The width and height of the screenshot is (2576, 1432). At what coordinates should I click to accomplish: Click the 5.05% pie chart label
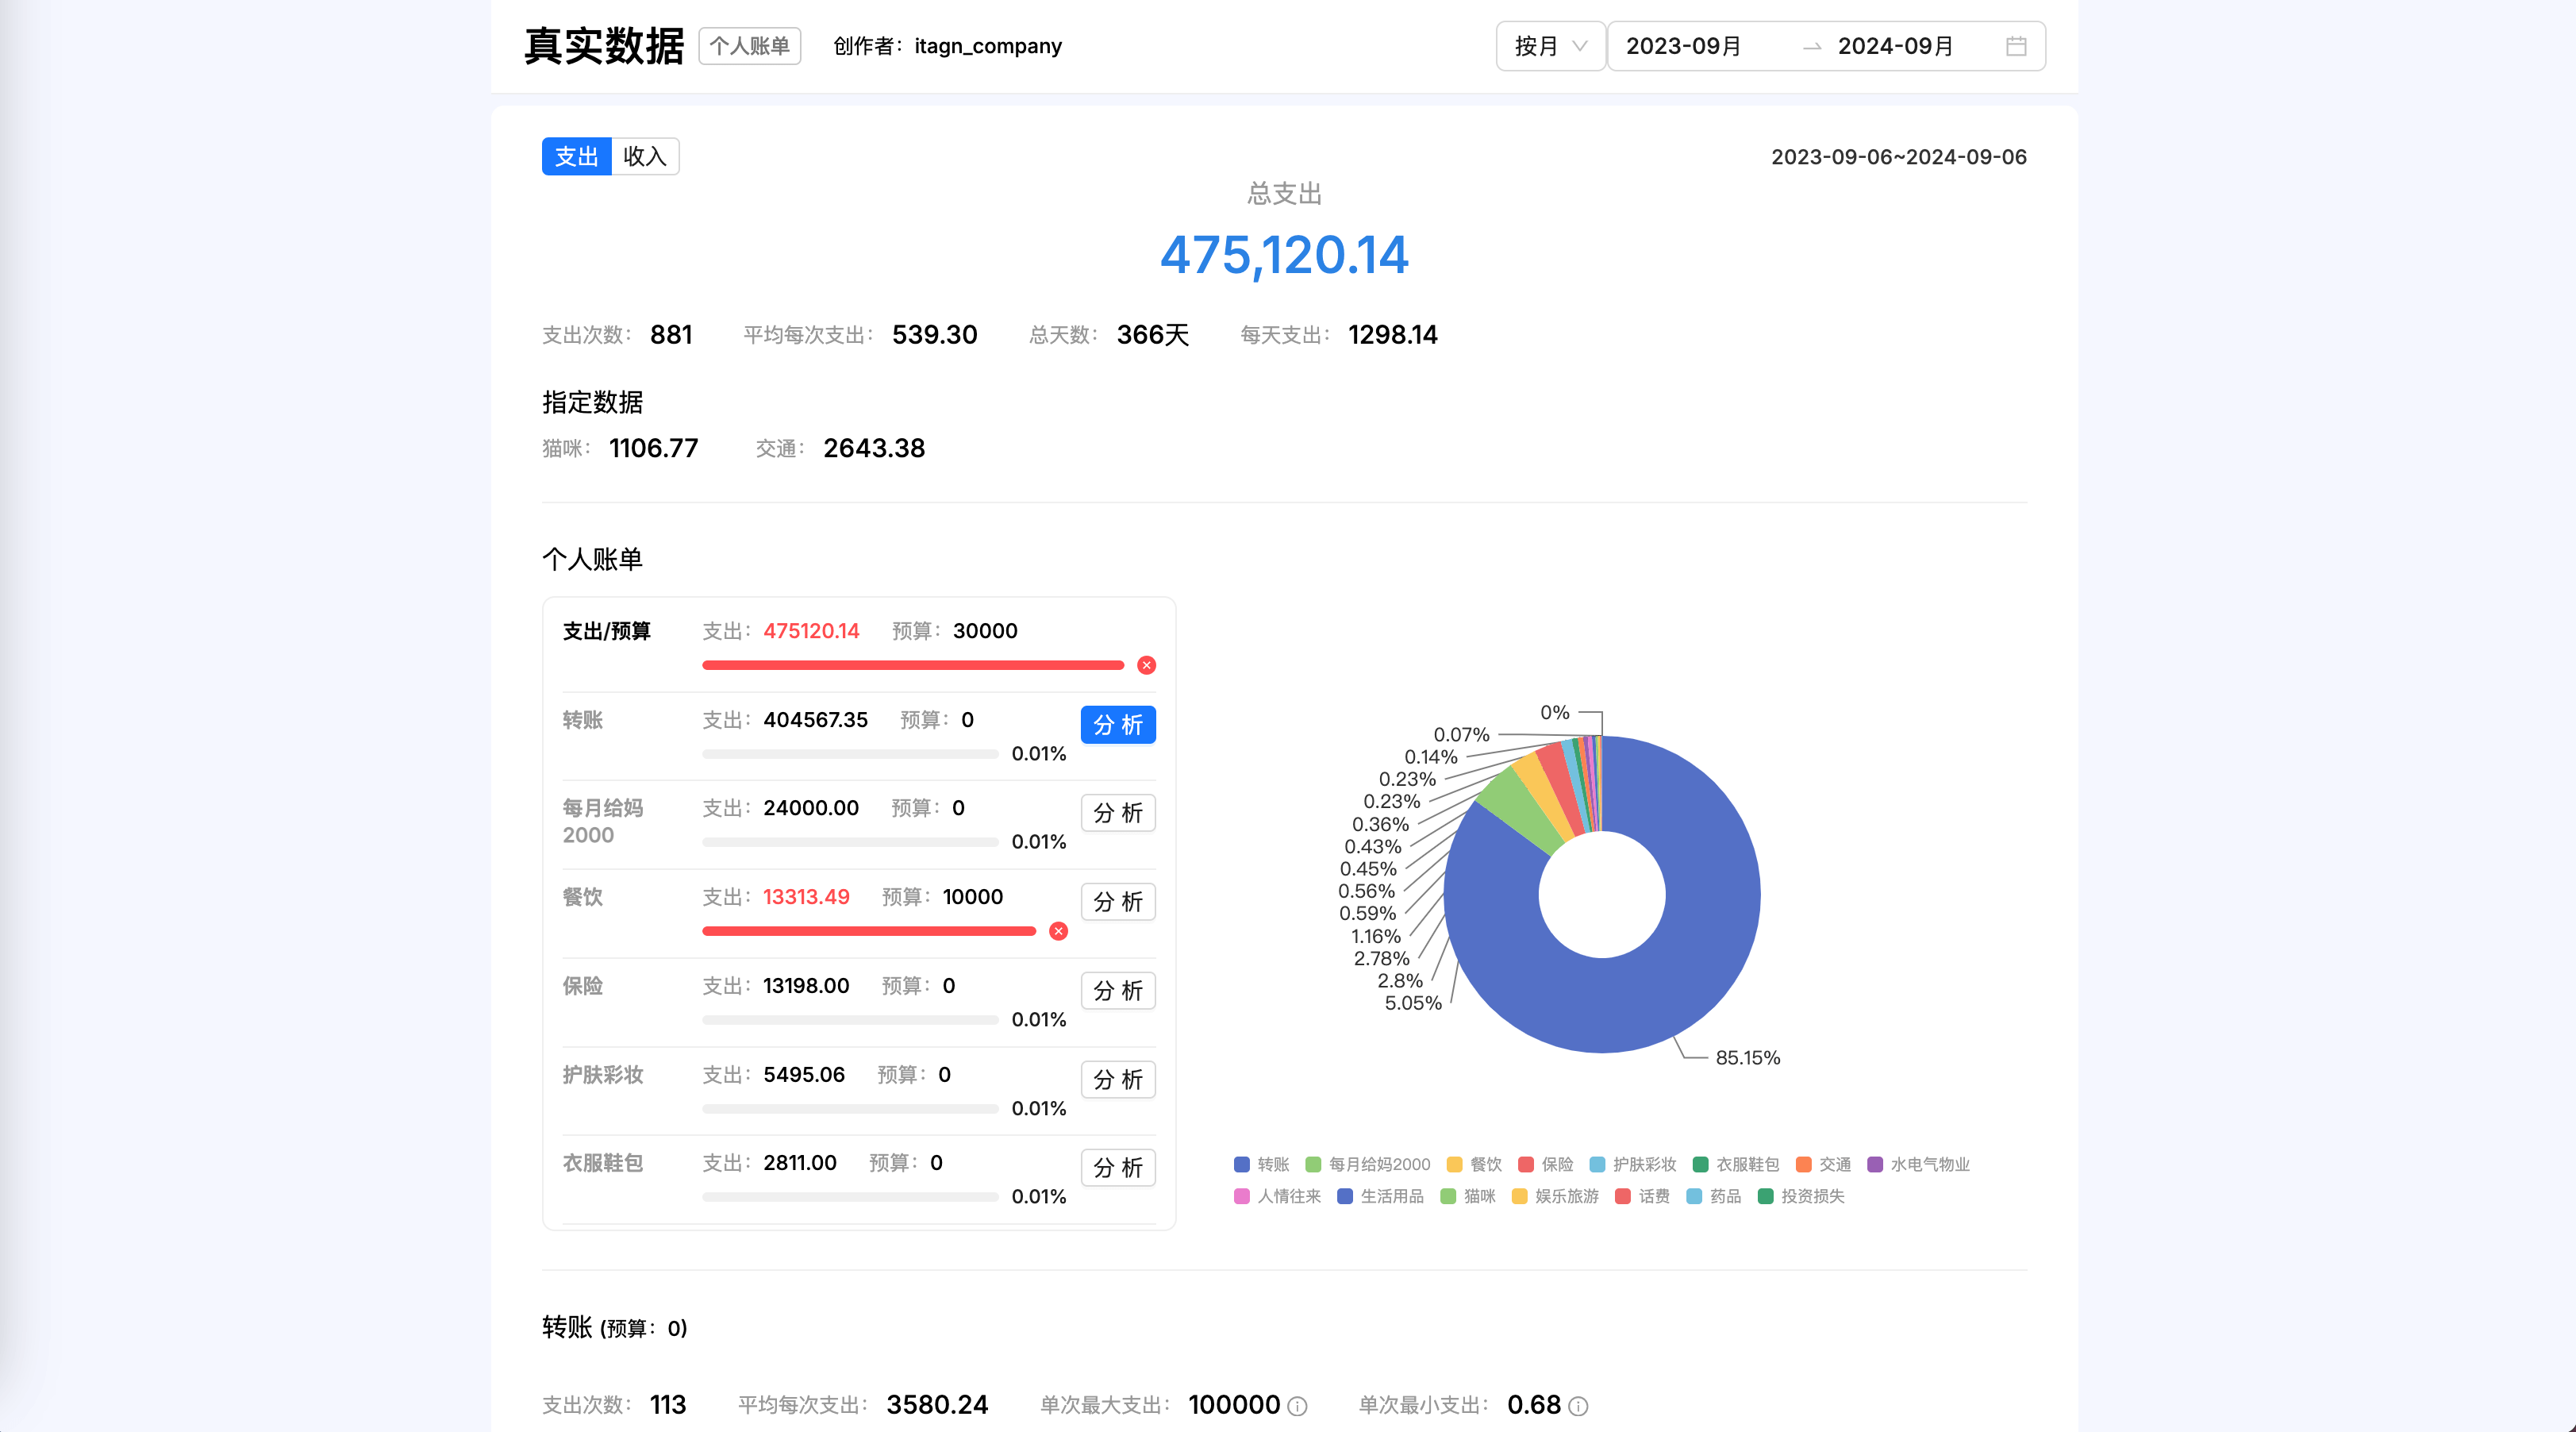pos(1413,1003)
